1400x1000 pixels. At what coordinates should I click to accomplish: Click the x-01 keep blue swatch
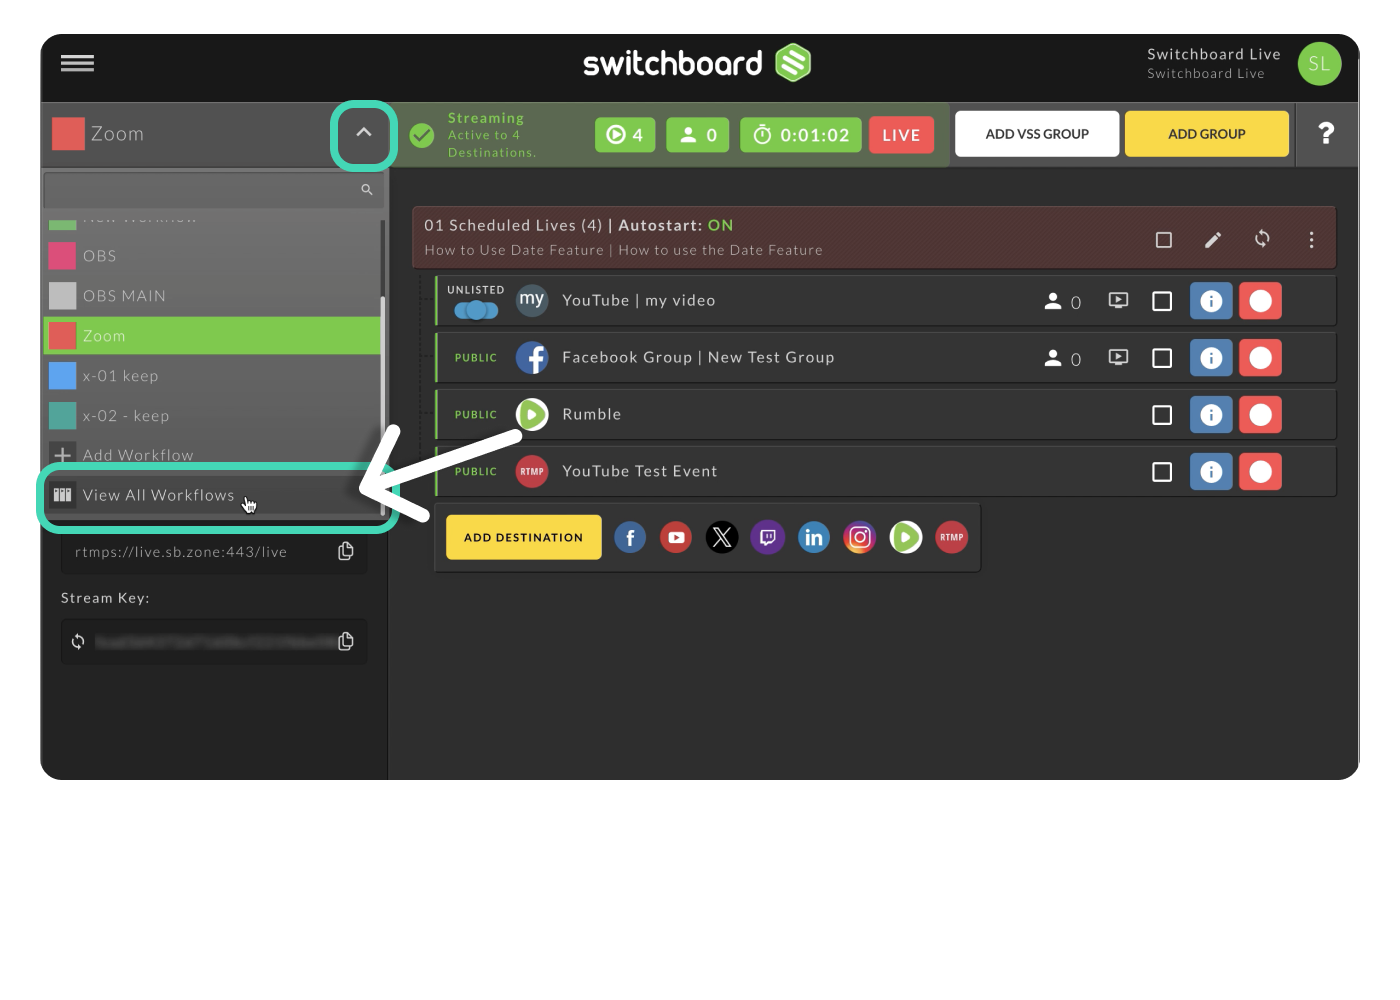(x=62, y=376)
